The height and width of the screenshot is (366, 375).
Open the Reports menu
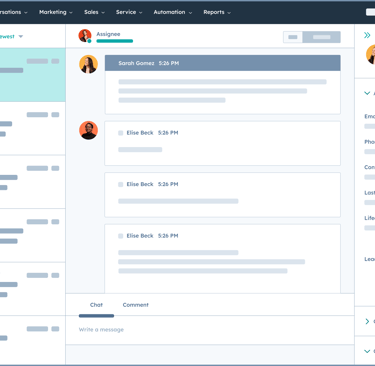(217, 12)
